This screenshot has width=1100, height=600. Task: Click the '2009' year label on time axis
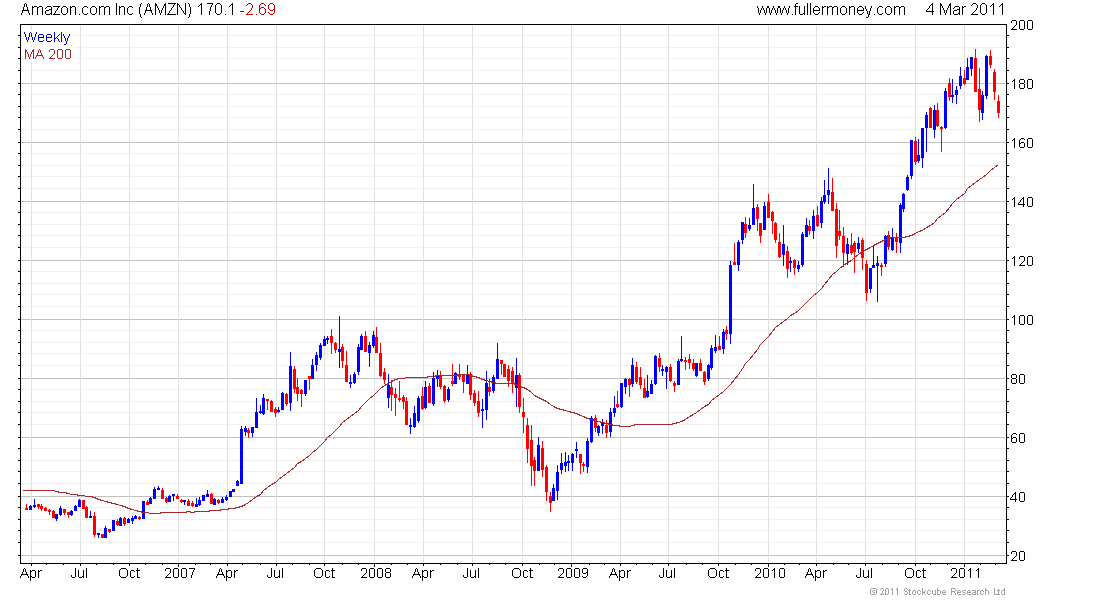[x=573, y=573]
